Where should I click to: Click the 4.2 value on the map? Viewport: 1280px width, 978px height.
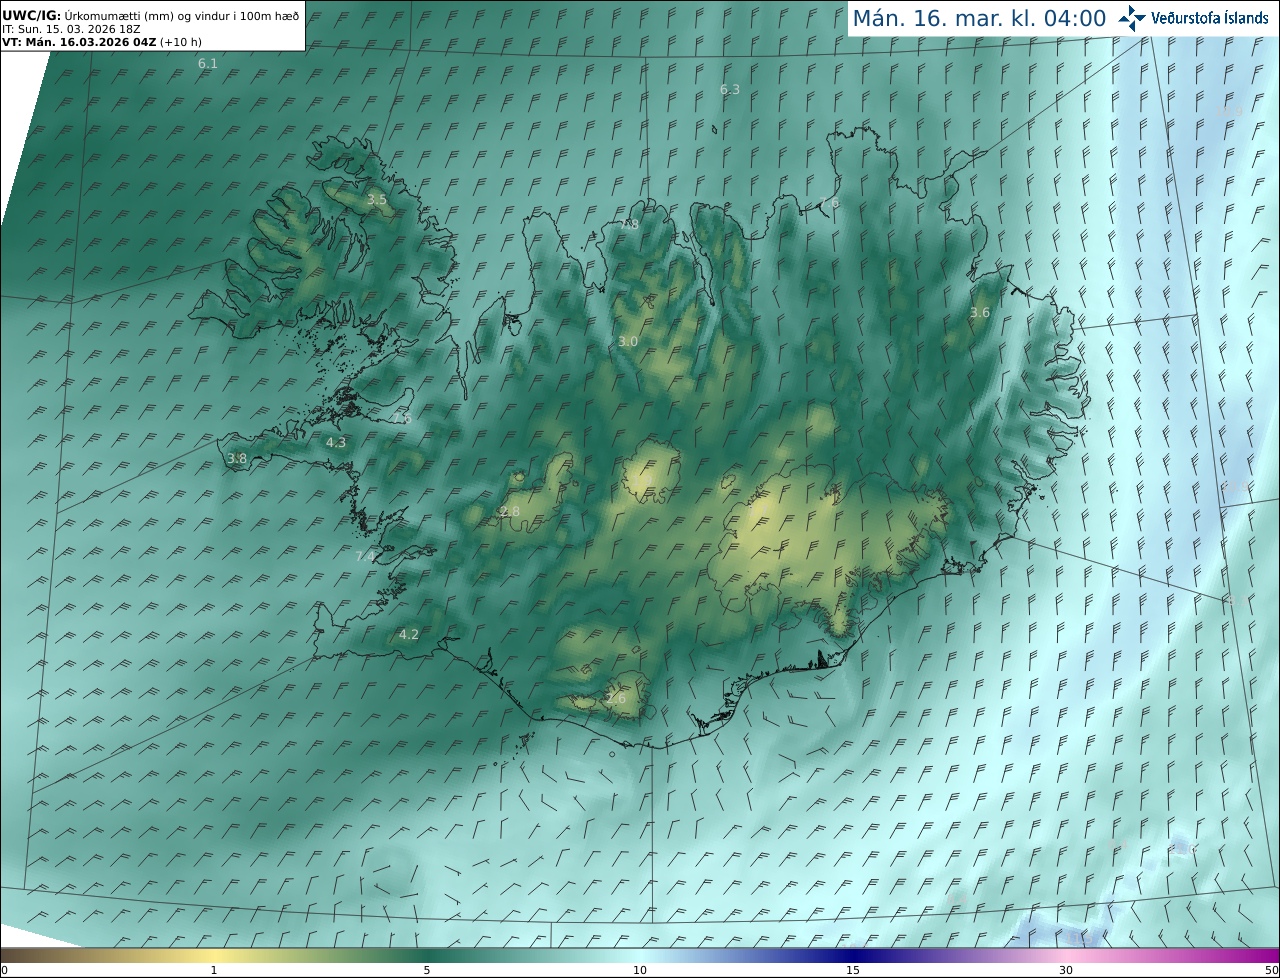pos(409,634)
